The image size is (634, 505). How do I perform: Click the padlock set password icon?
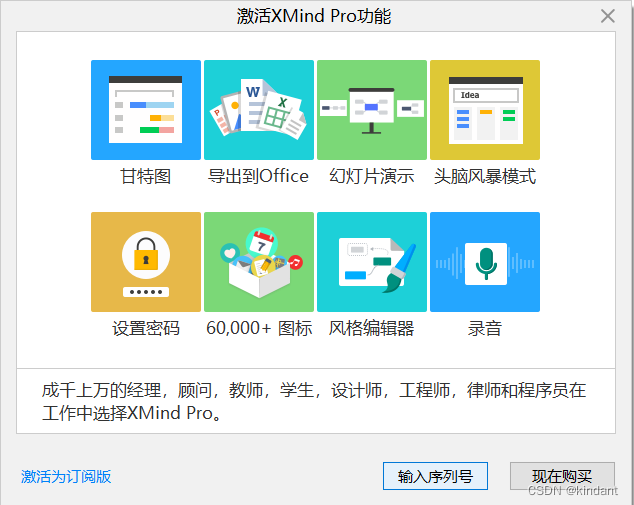tap(146, 262)
